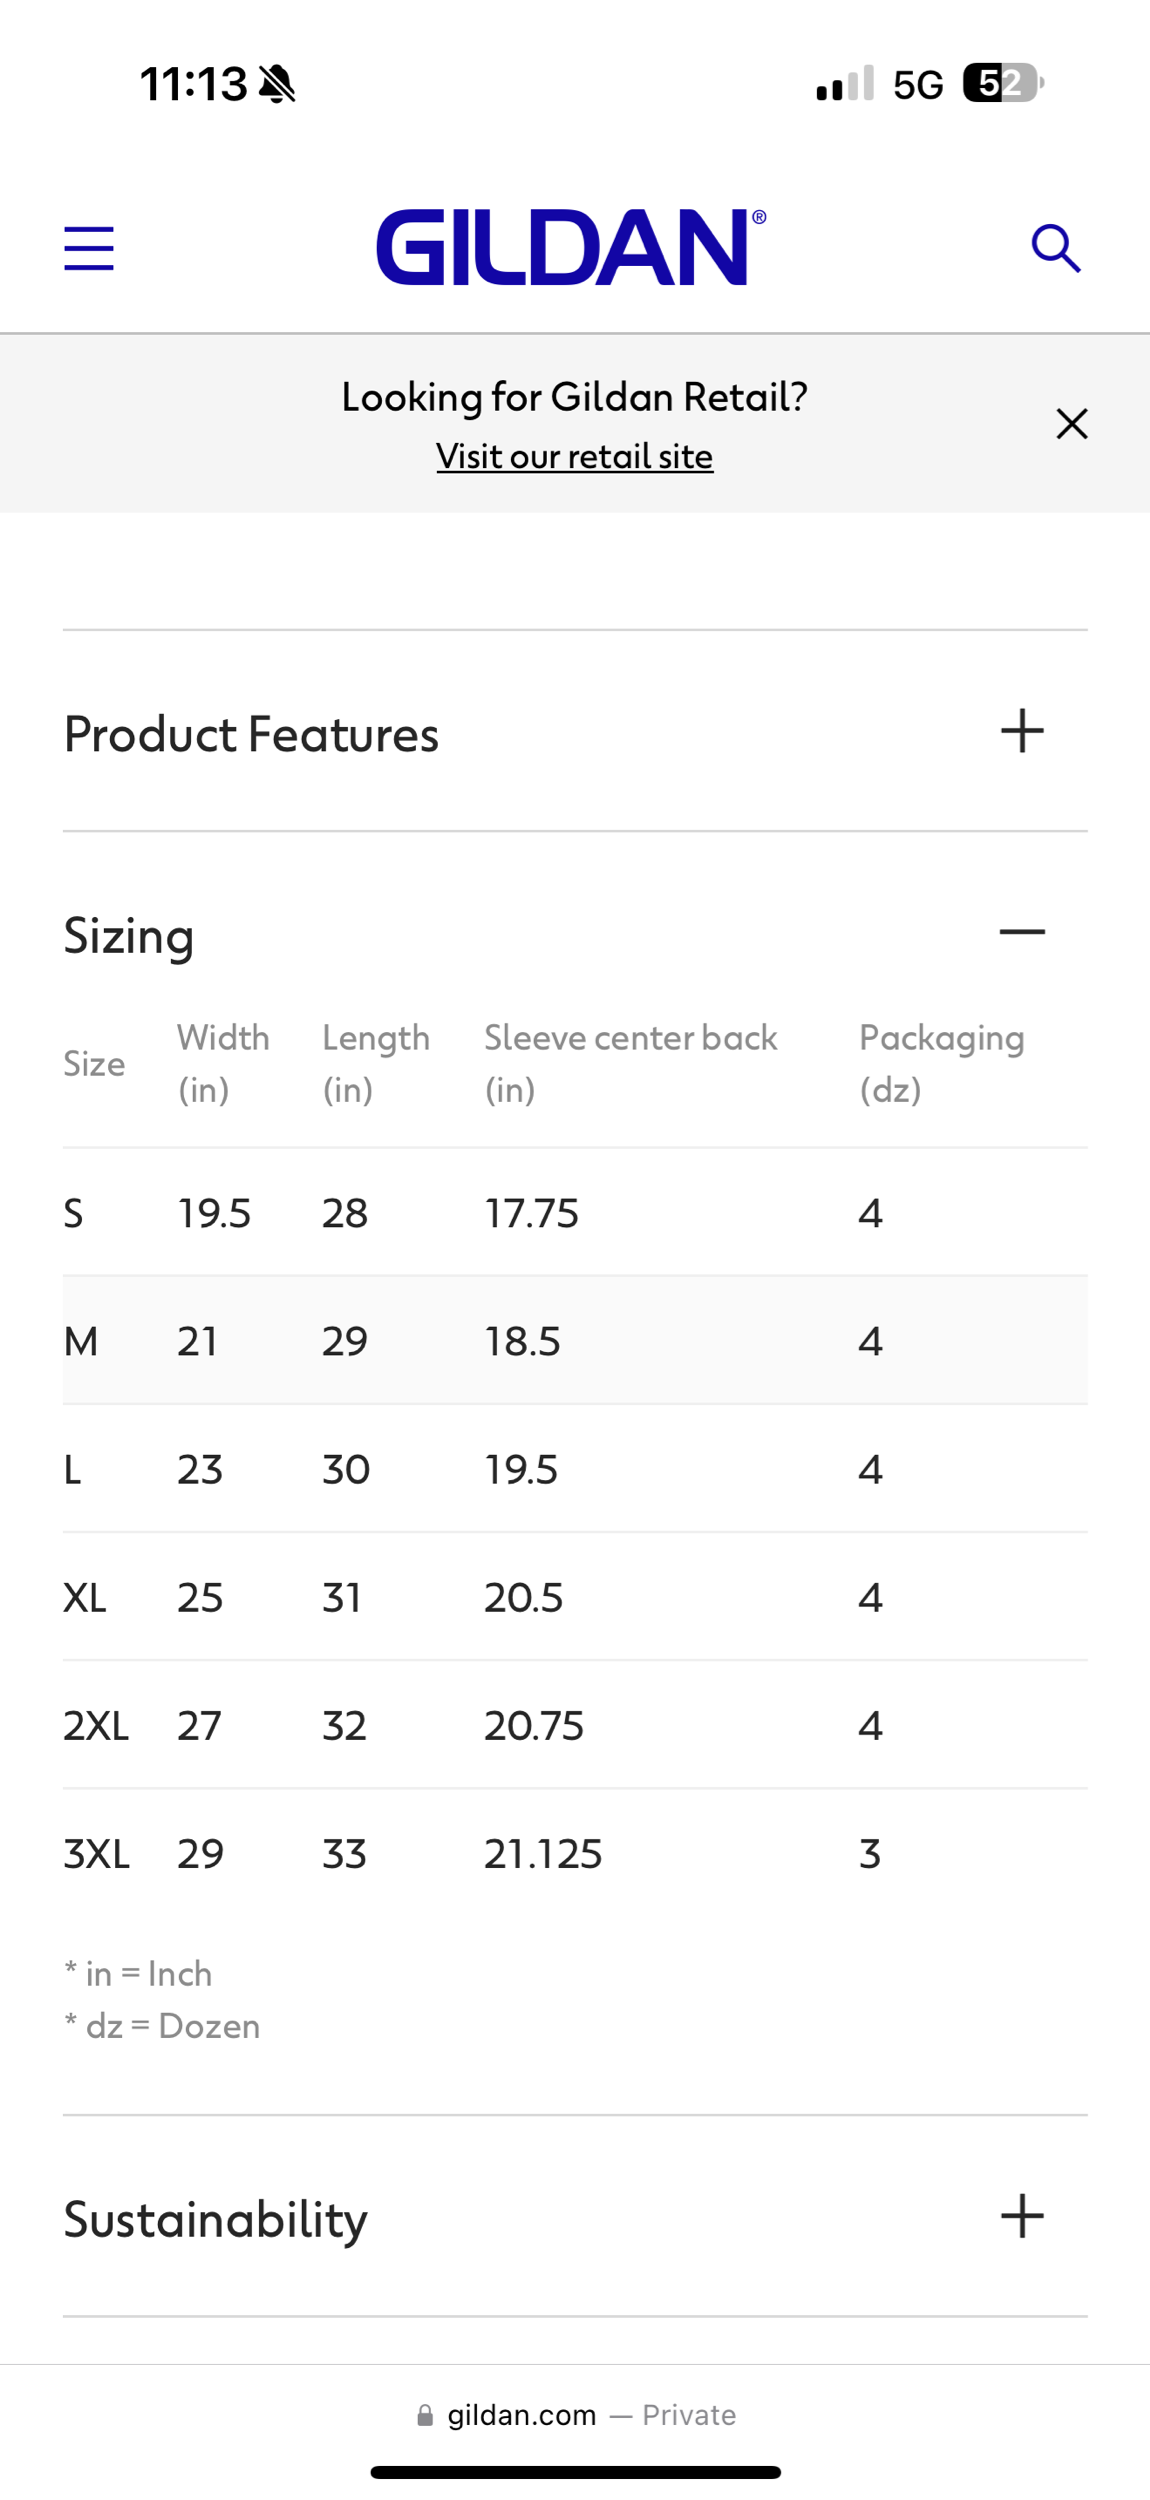Tap the Product Features heading
Viewport: 1150px width, 2500px height.
tap(251, 734)
